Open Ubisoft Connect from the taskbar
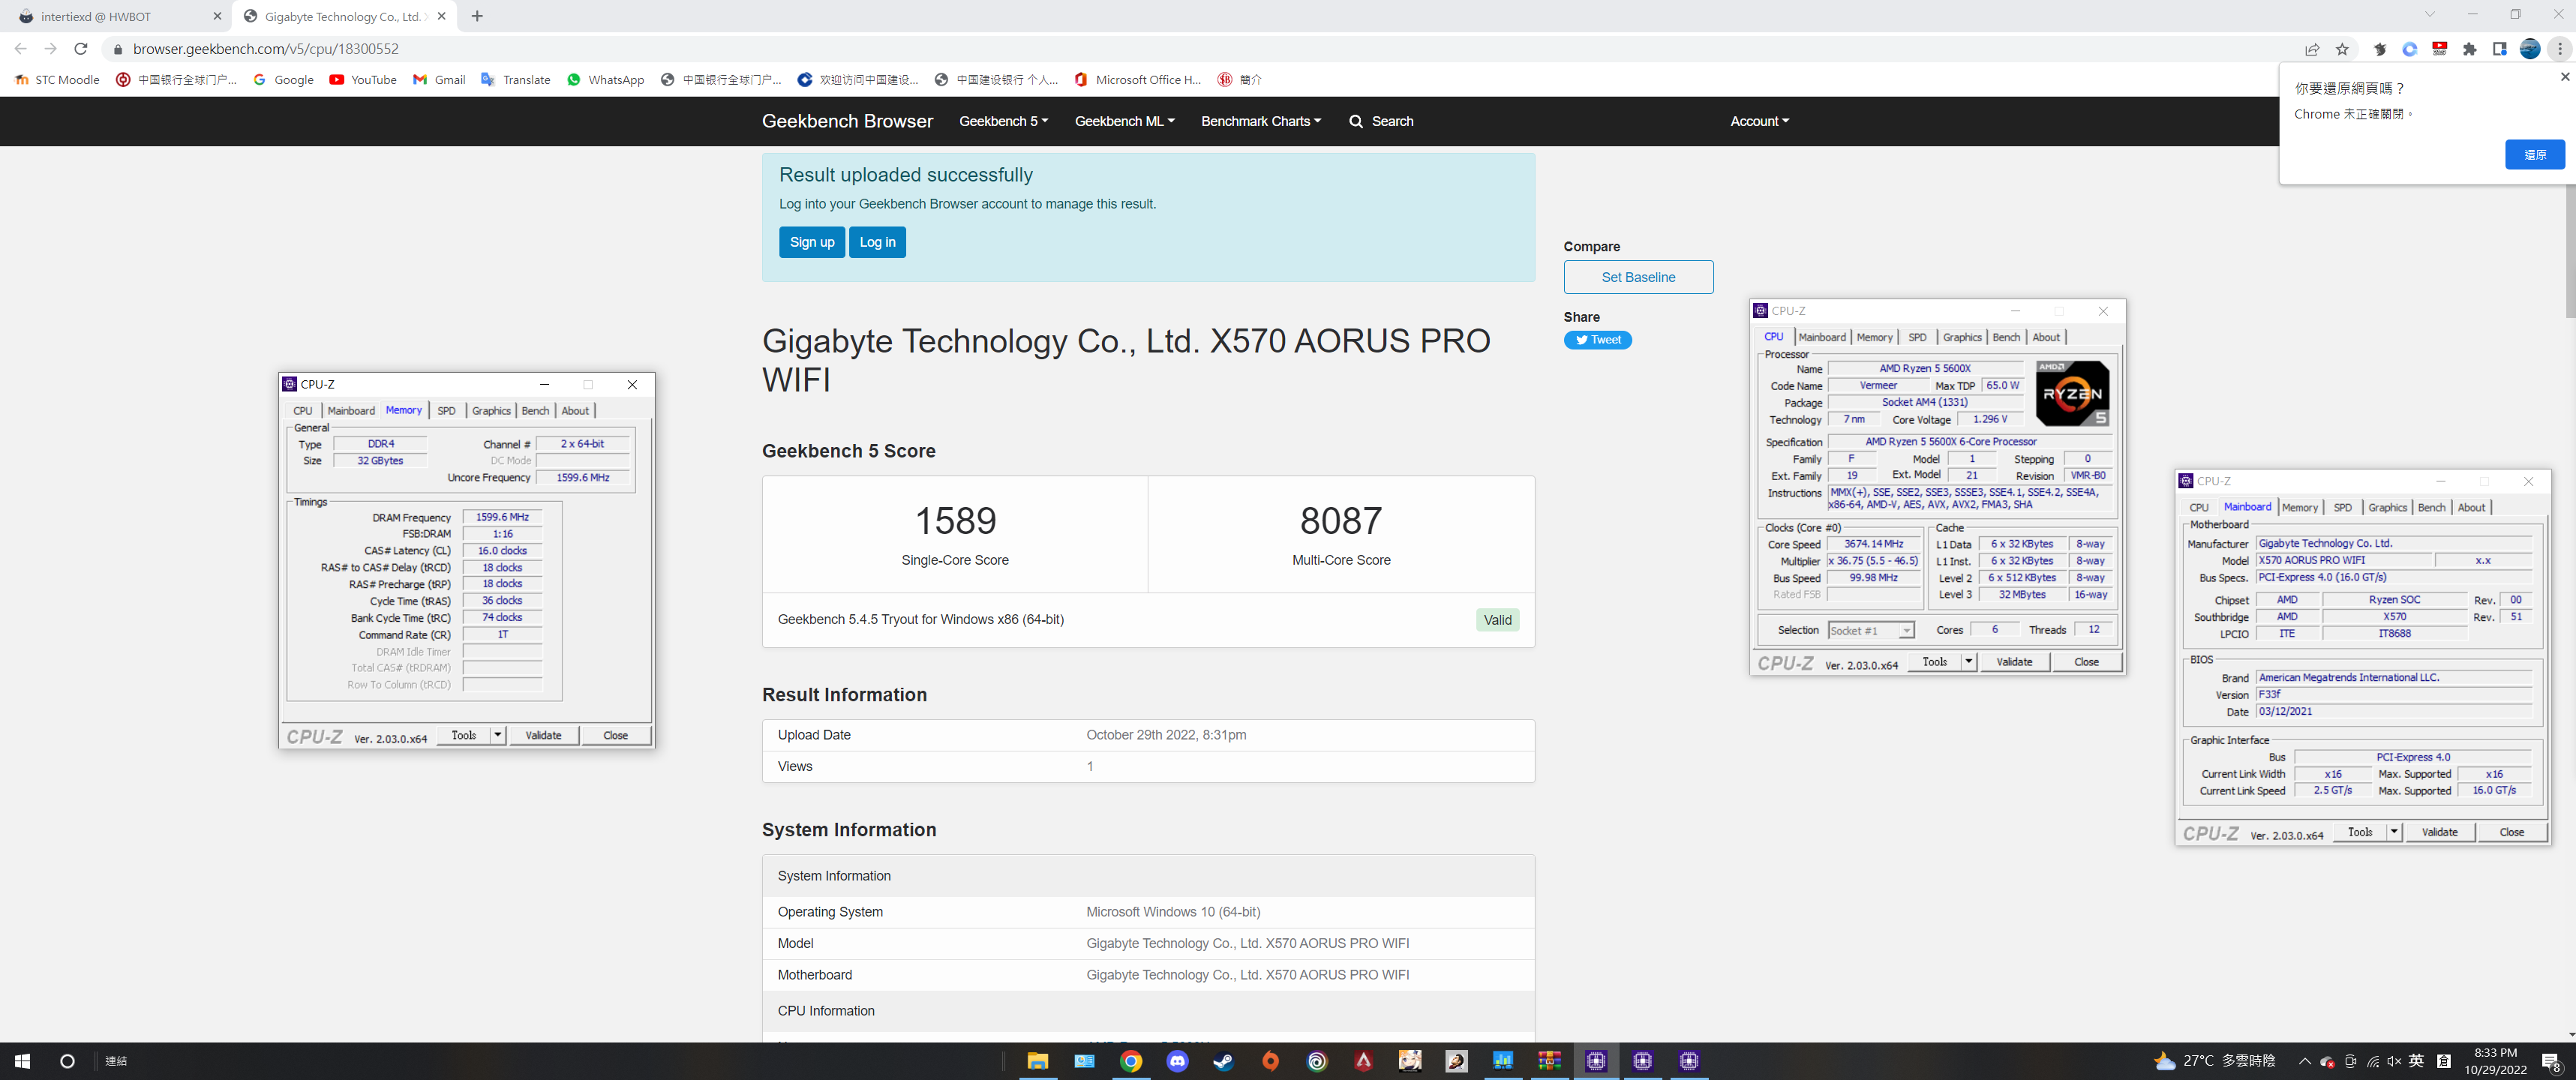Screen dimensions: 2576x1080 (x=1317, y=1061)
